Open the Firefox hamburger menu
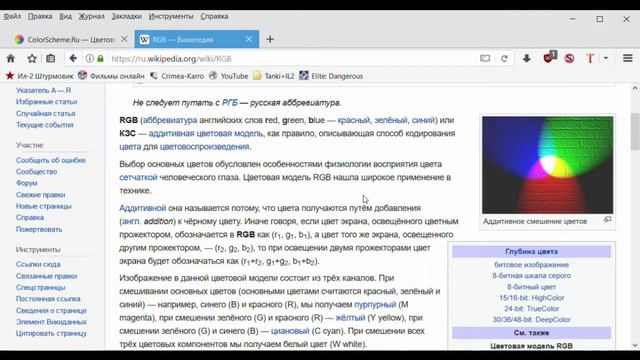This screenshot has width=640, height=360. [628, 58]
